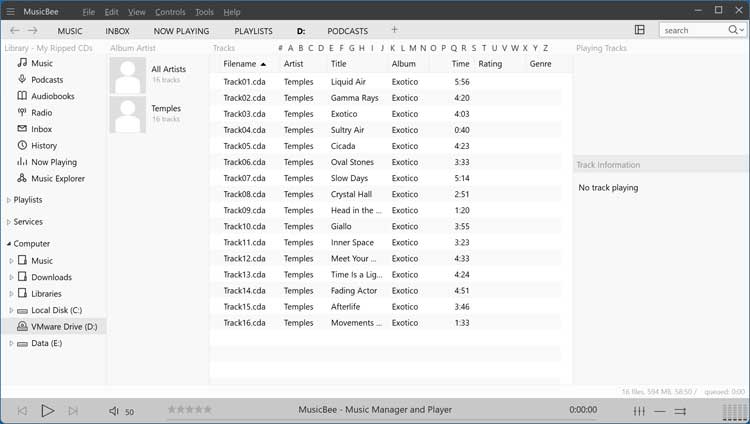Toggle the shuffle arrows icon

point(680,411)
